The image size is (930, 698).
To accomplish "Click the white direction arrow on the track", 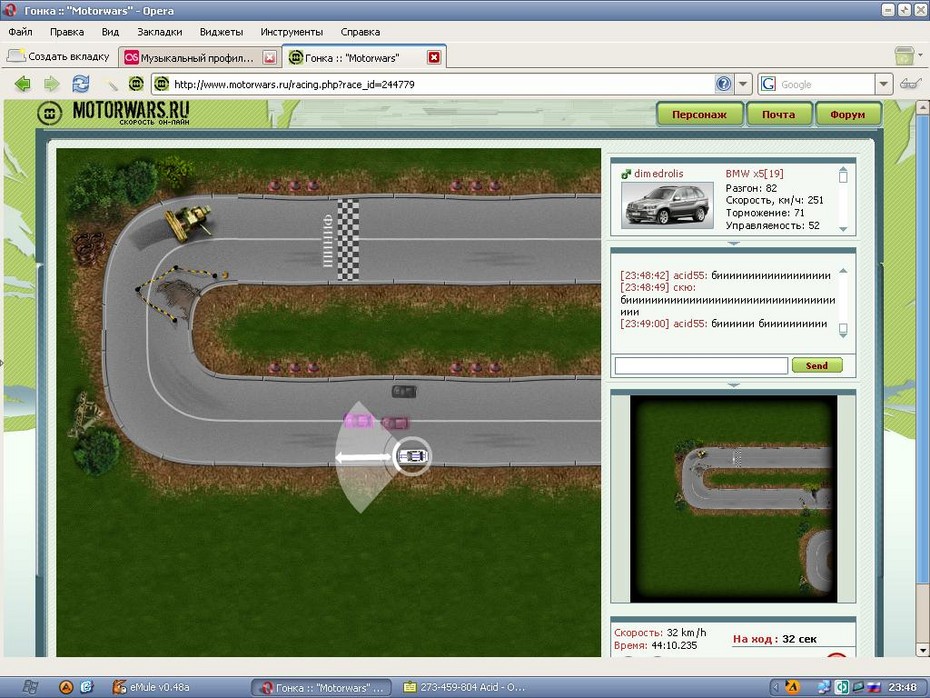I will click(x=363, y=457).
